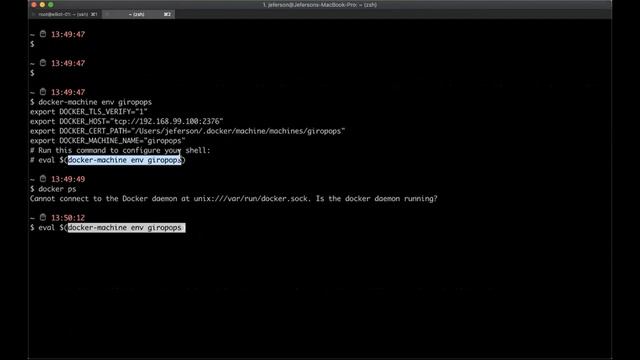The image size is (640, 360).
Task: Click the highlighted command on the current prompt line
Action: [127, 228]
